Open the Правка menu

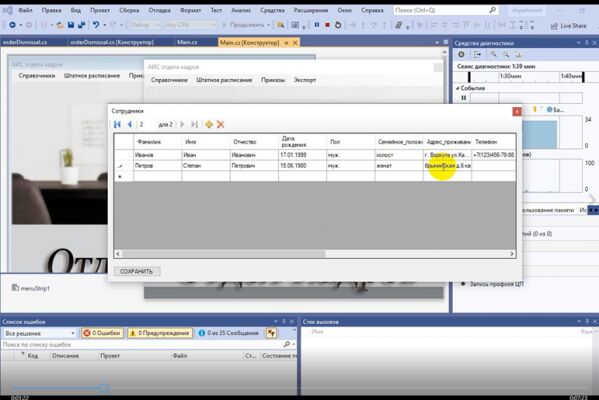click(x=52, y=10)
